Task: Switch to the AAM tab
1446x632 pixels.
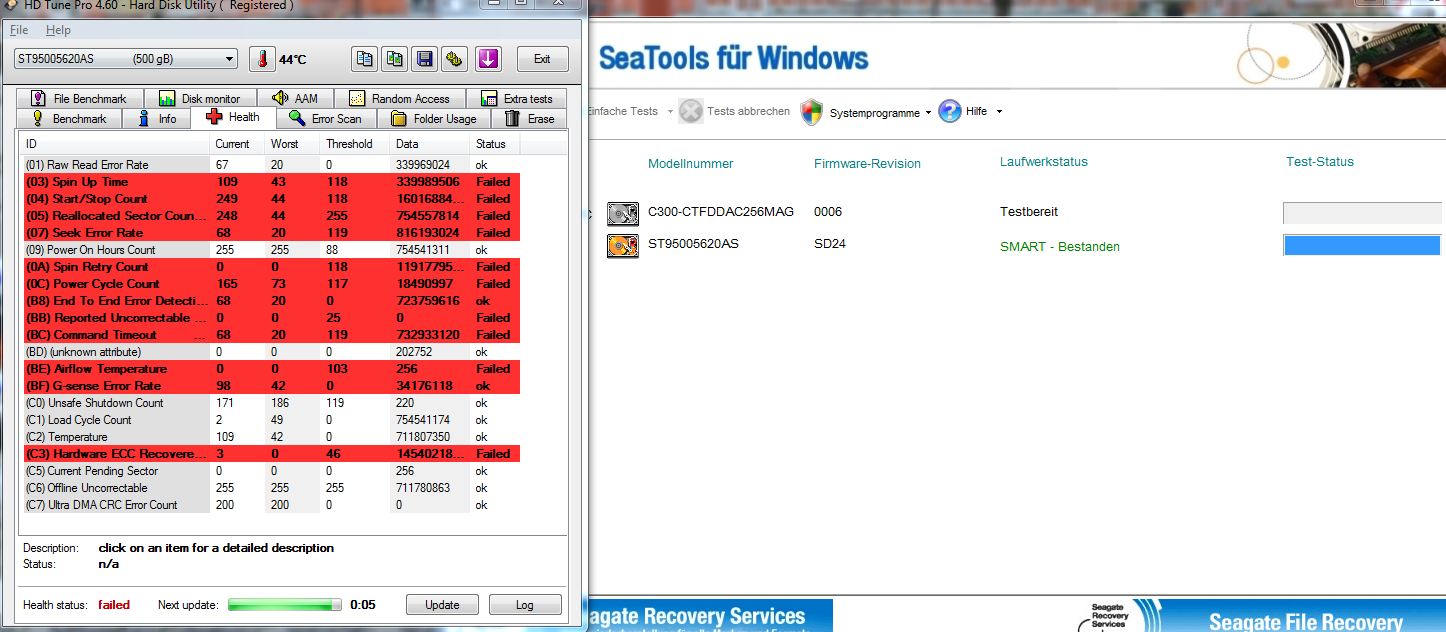Action: click(295, 98)
